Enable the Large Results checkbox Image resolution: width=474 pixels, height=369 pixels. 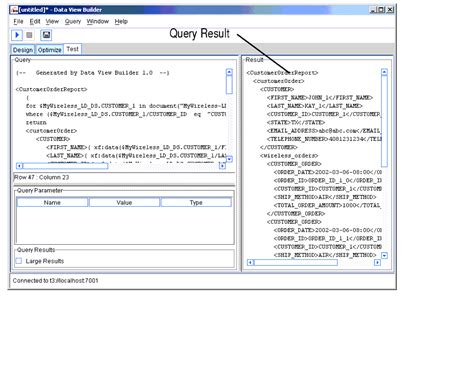[x=19, y=261]
